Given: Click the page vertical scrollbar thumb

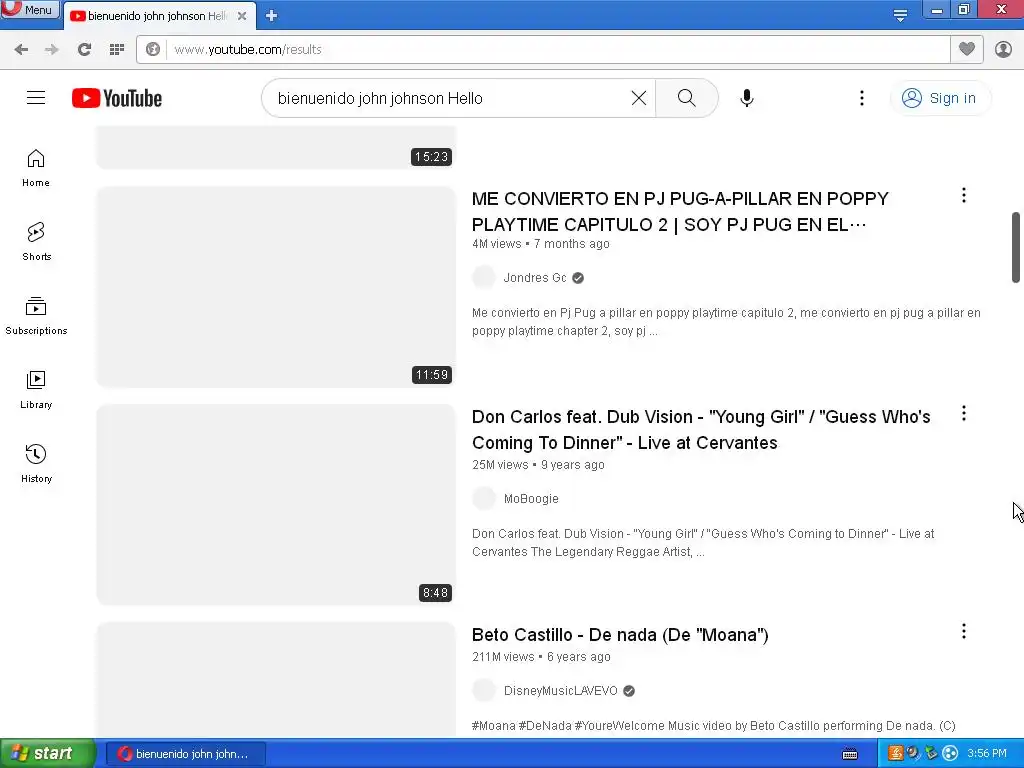Looking at the screenshot, I should coord(1016,248).
